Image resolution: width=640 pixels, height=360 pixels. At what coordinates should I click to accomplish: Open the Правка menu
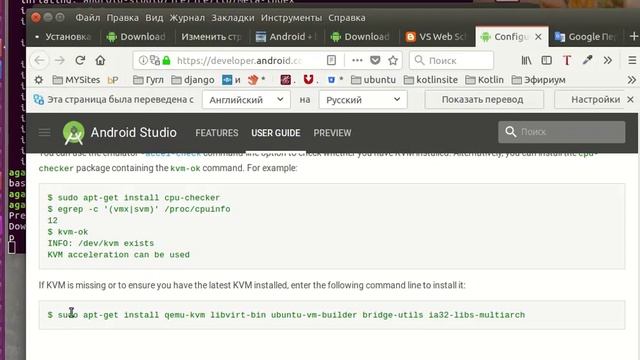point(122,18)
